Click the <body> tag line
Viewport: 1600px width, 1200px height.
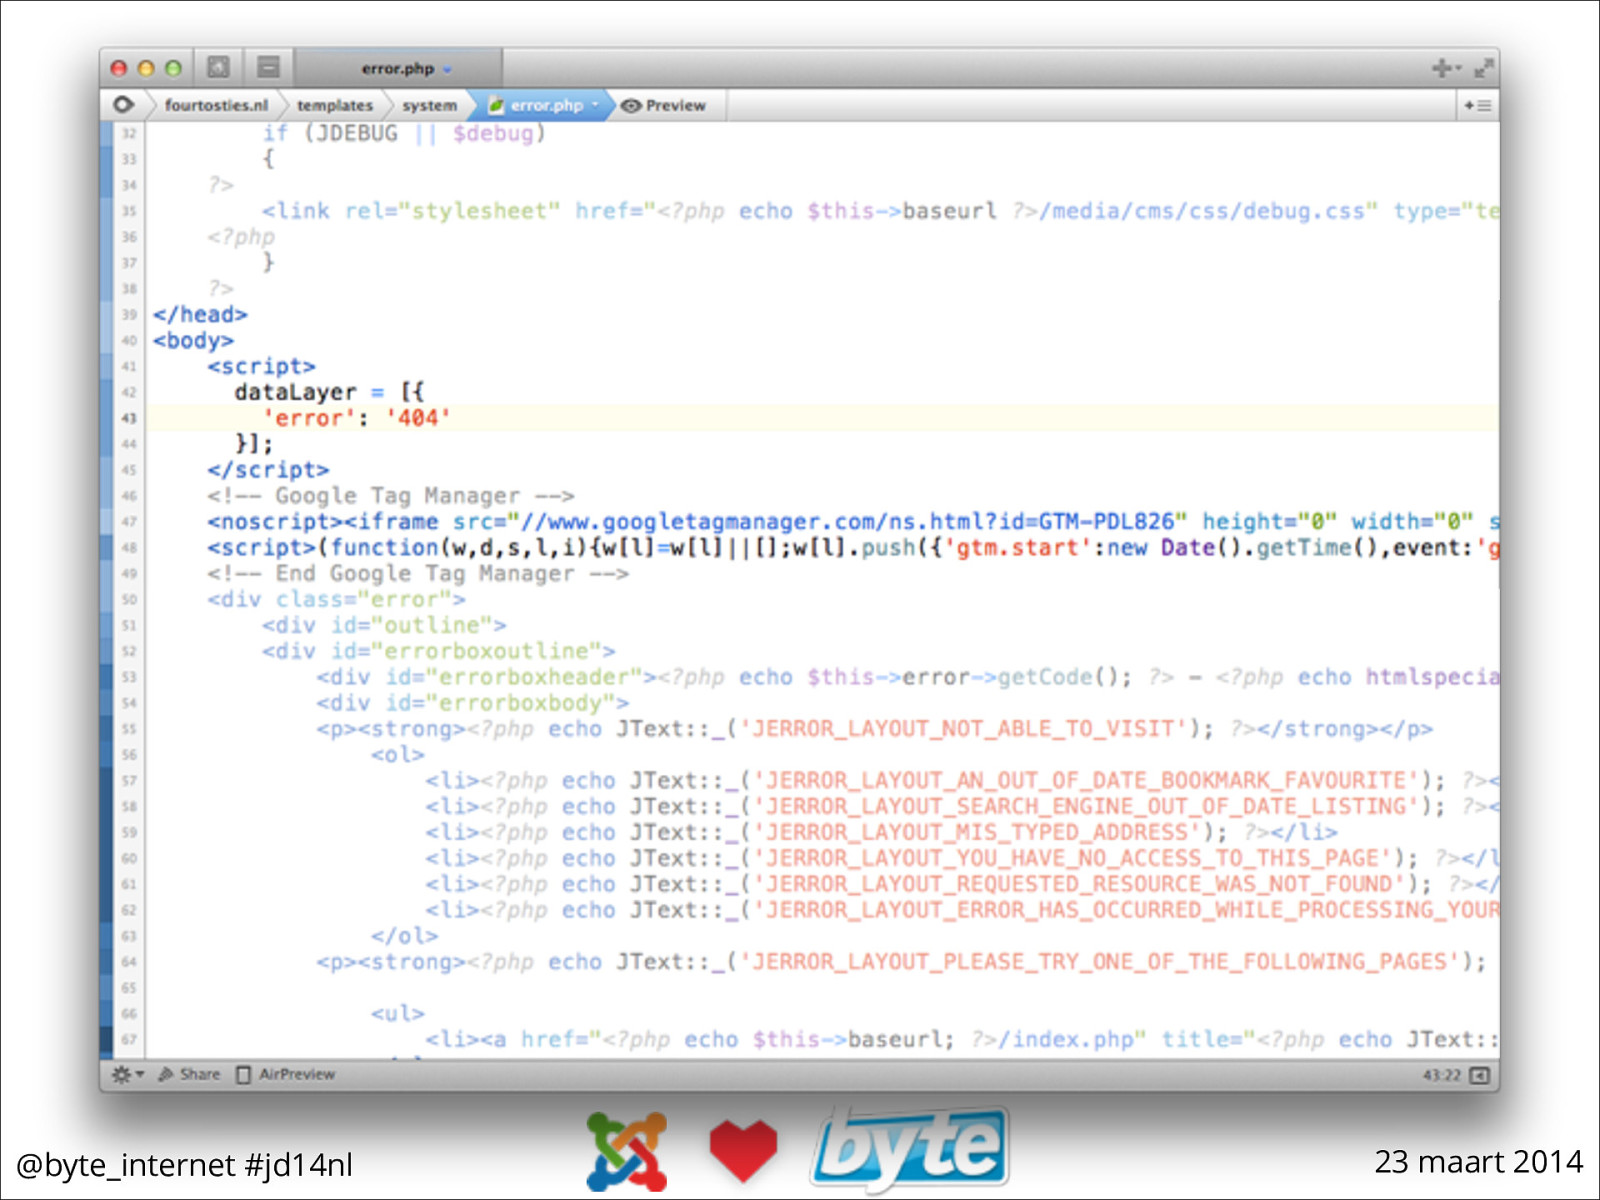coord(193,340)
